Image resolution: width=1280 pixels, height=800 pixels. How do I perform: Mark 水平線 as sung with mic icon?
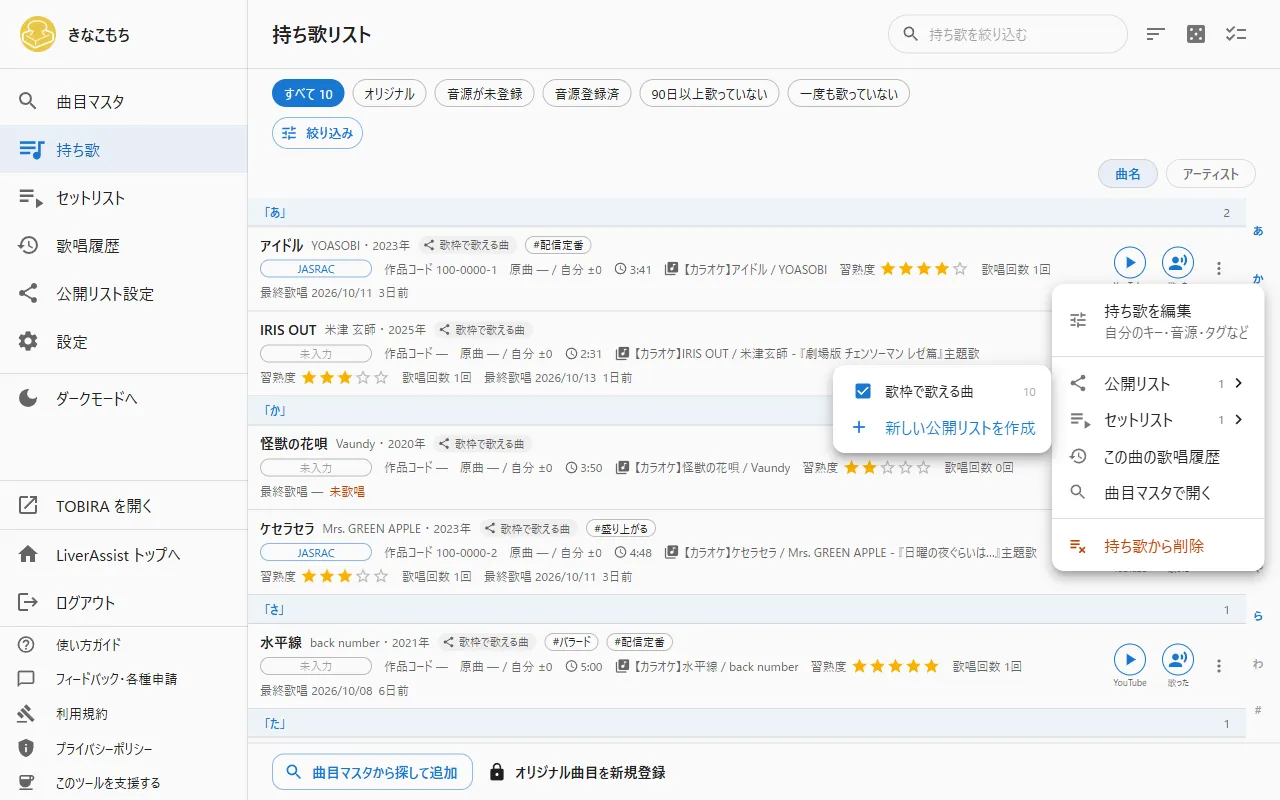(1178, 660)
